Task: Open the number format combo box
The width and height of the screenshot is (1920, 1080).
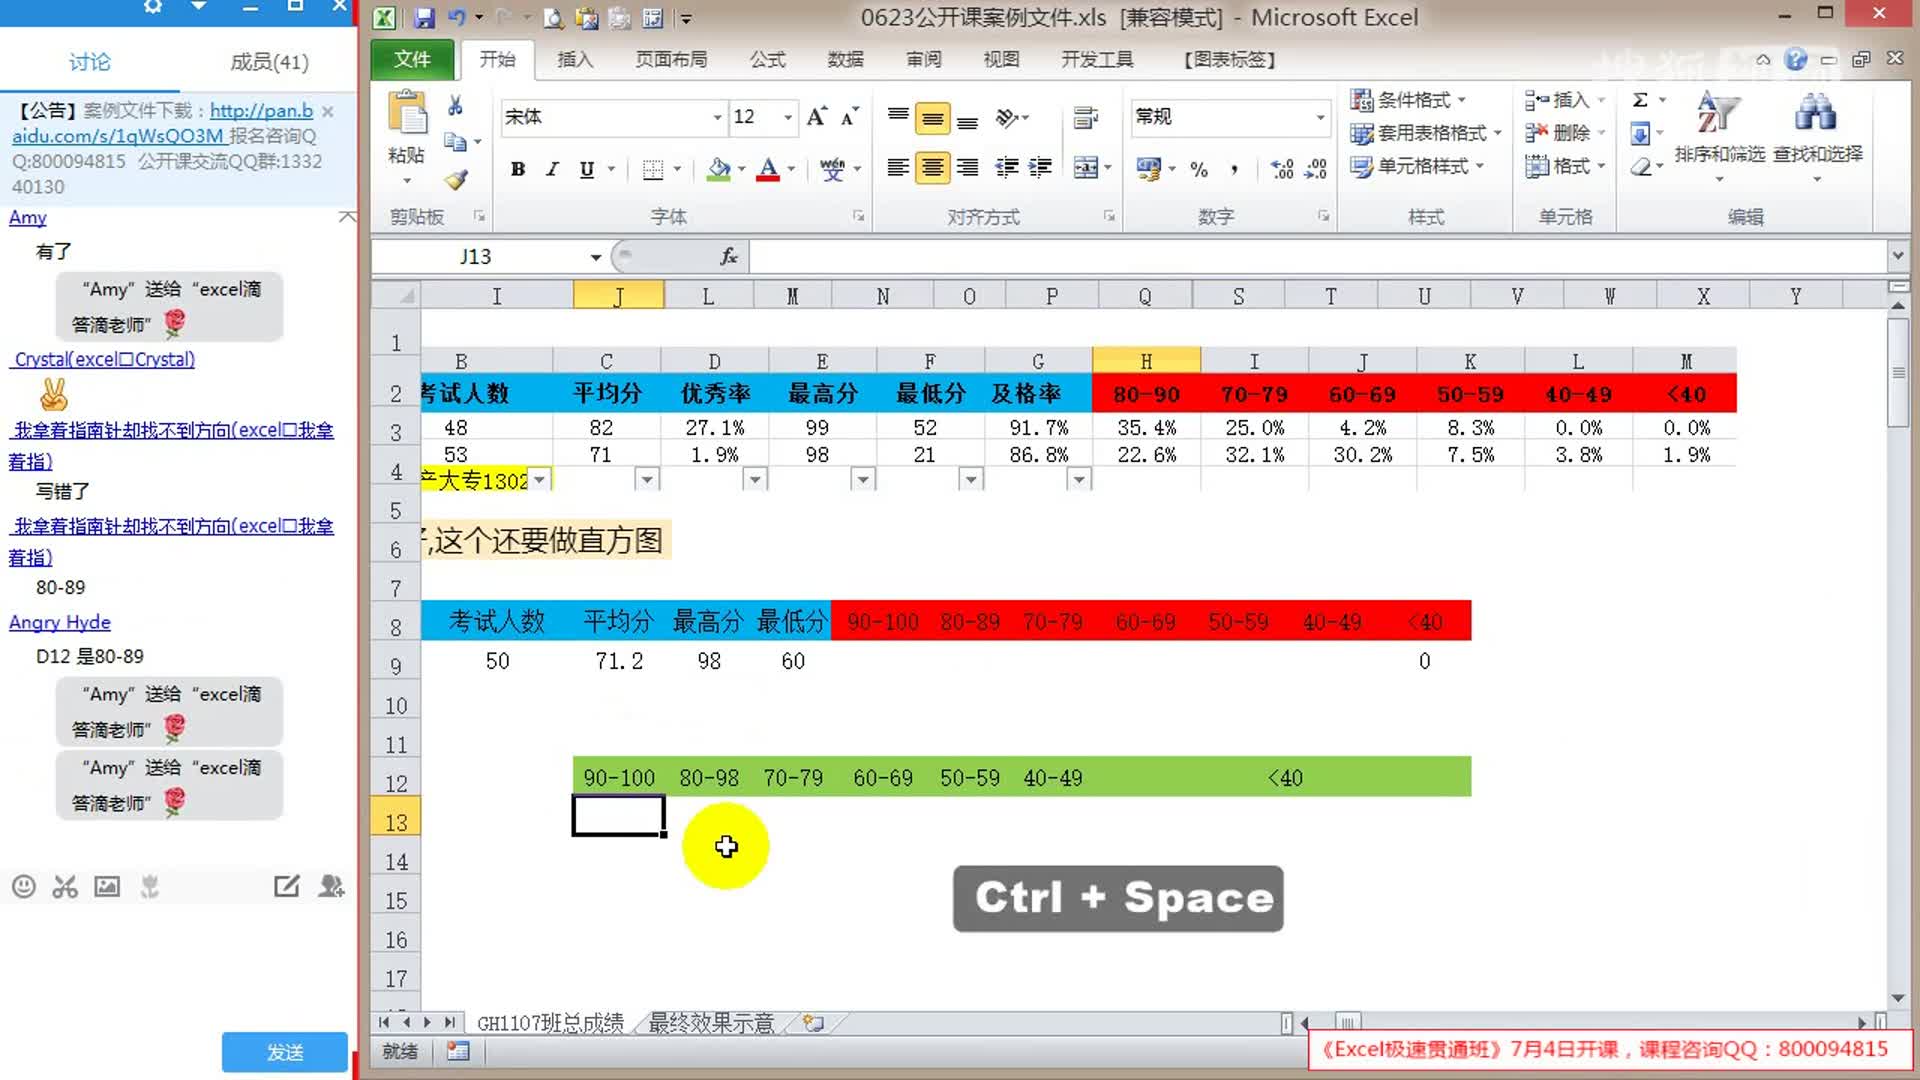Action: coord(1320,117)
